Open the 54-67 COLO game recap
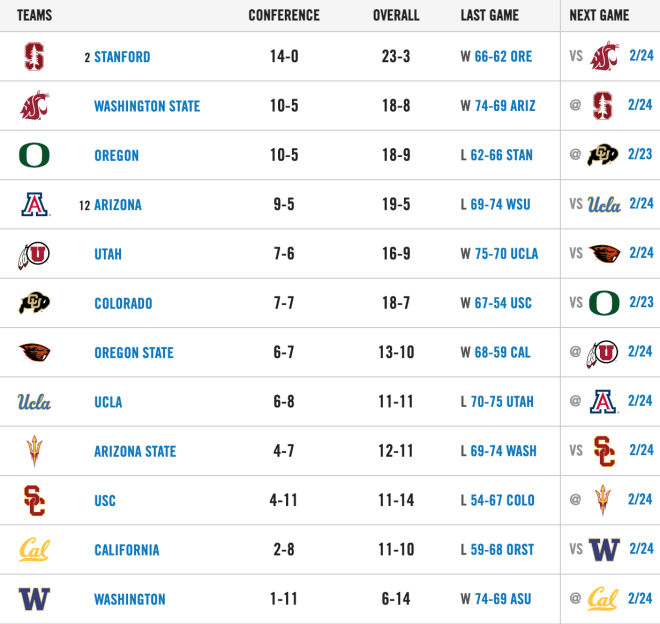The image size is (660, 624). pos(502,500)
